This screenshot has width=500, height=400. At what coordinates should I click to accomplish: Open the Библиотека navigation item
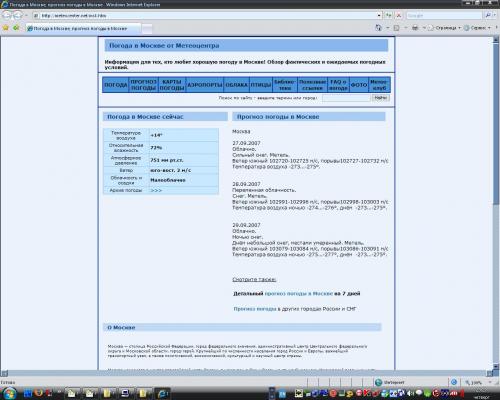coord(285,85)
